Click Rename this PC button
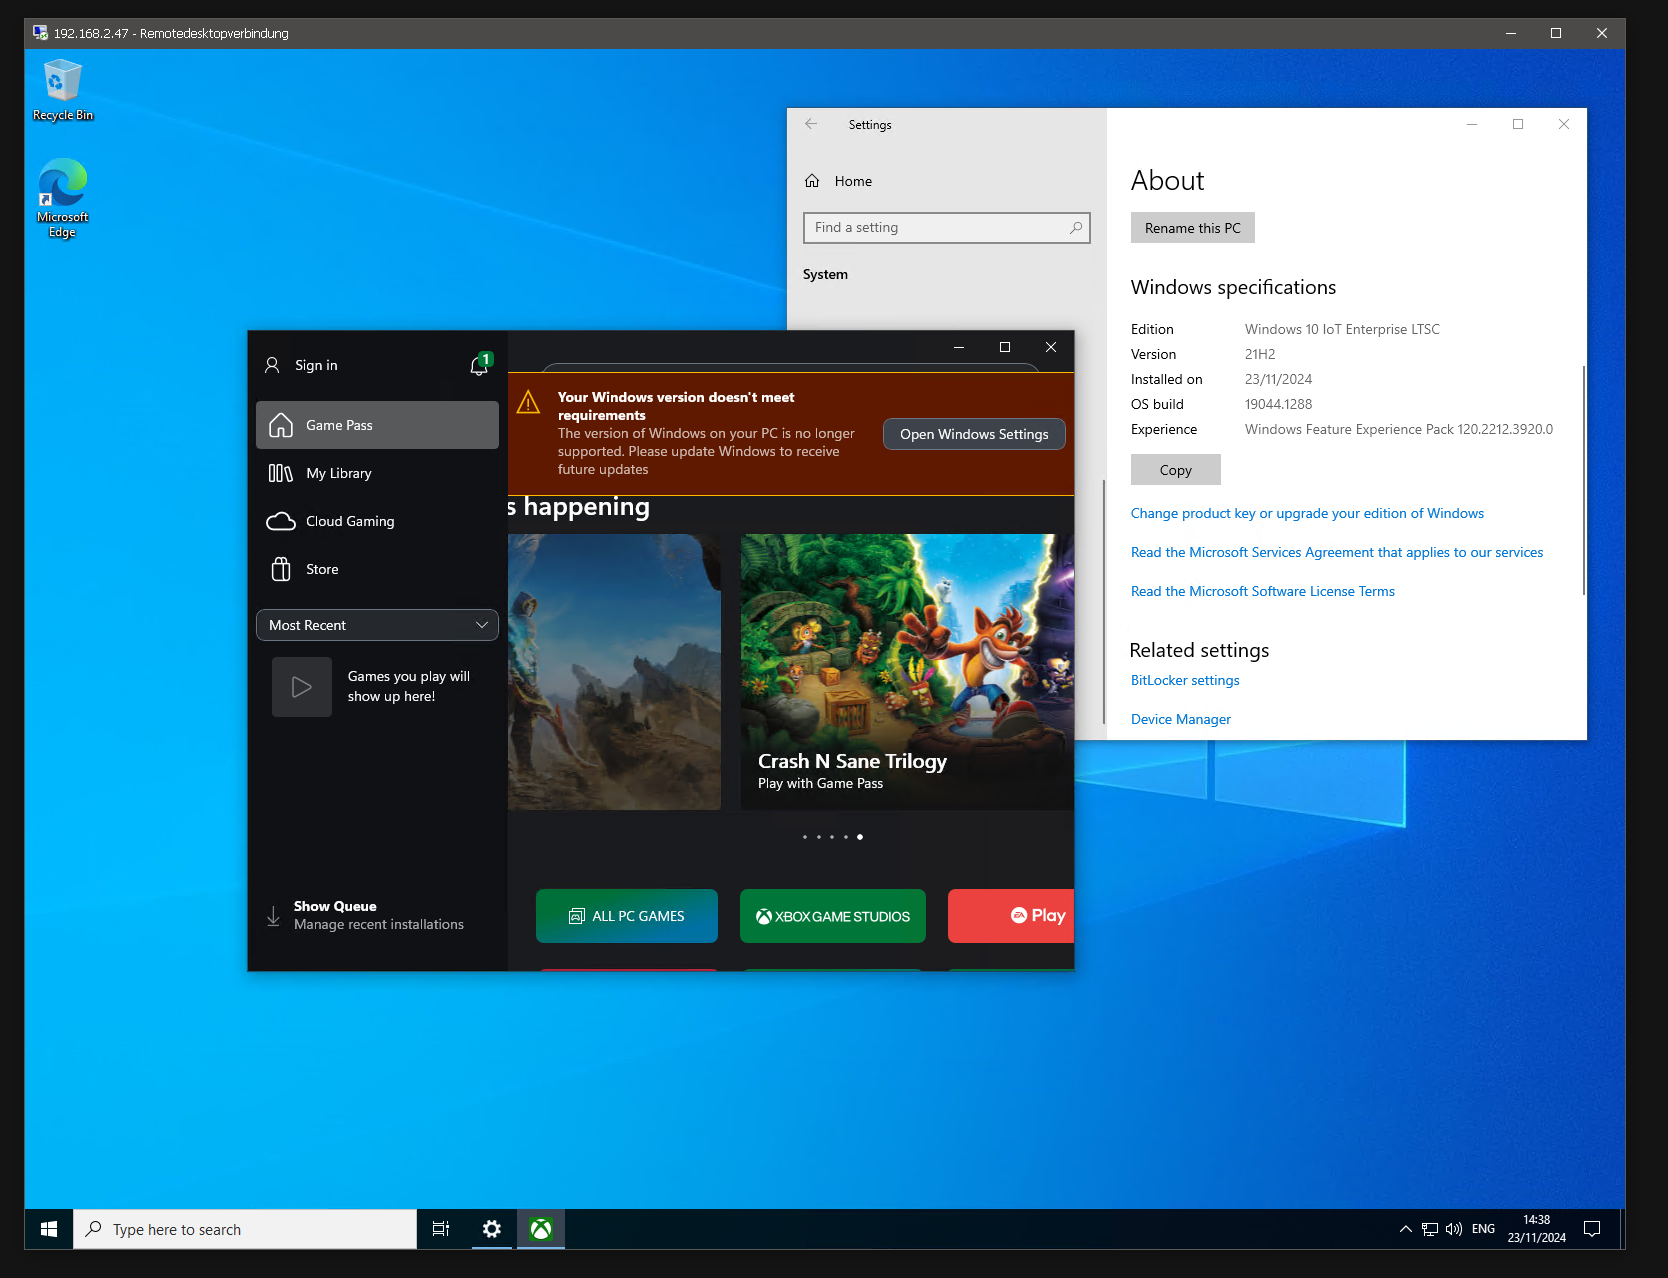Image resolution: width=1668 pixels, height=1278 pixels. point(1193,228)
